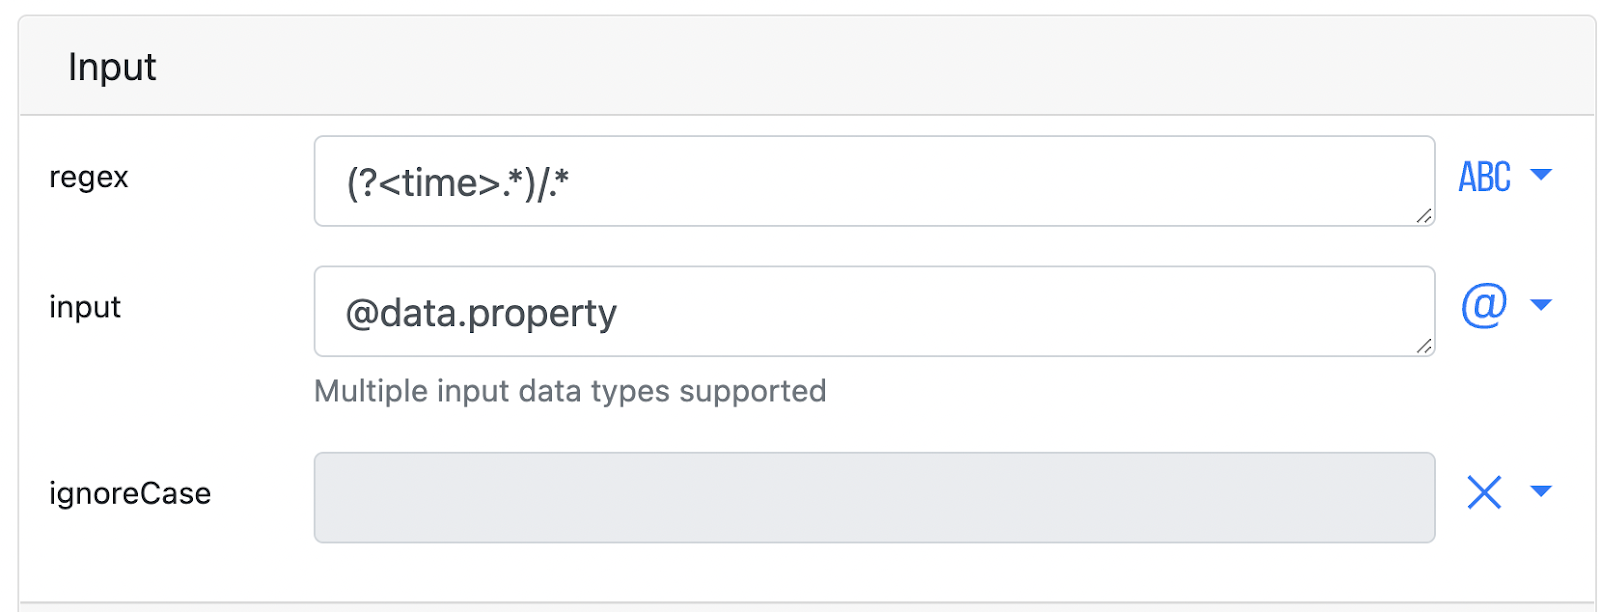Click the greyed-out ignoreCase field
Viewport: 1600px width, 612px height.
coord(874,498)
